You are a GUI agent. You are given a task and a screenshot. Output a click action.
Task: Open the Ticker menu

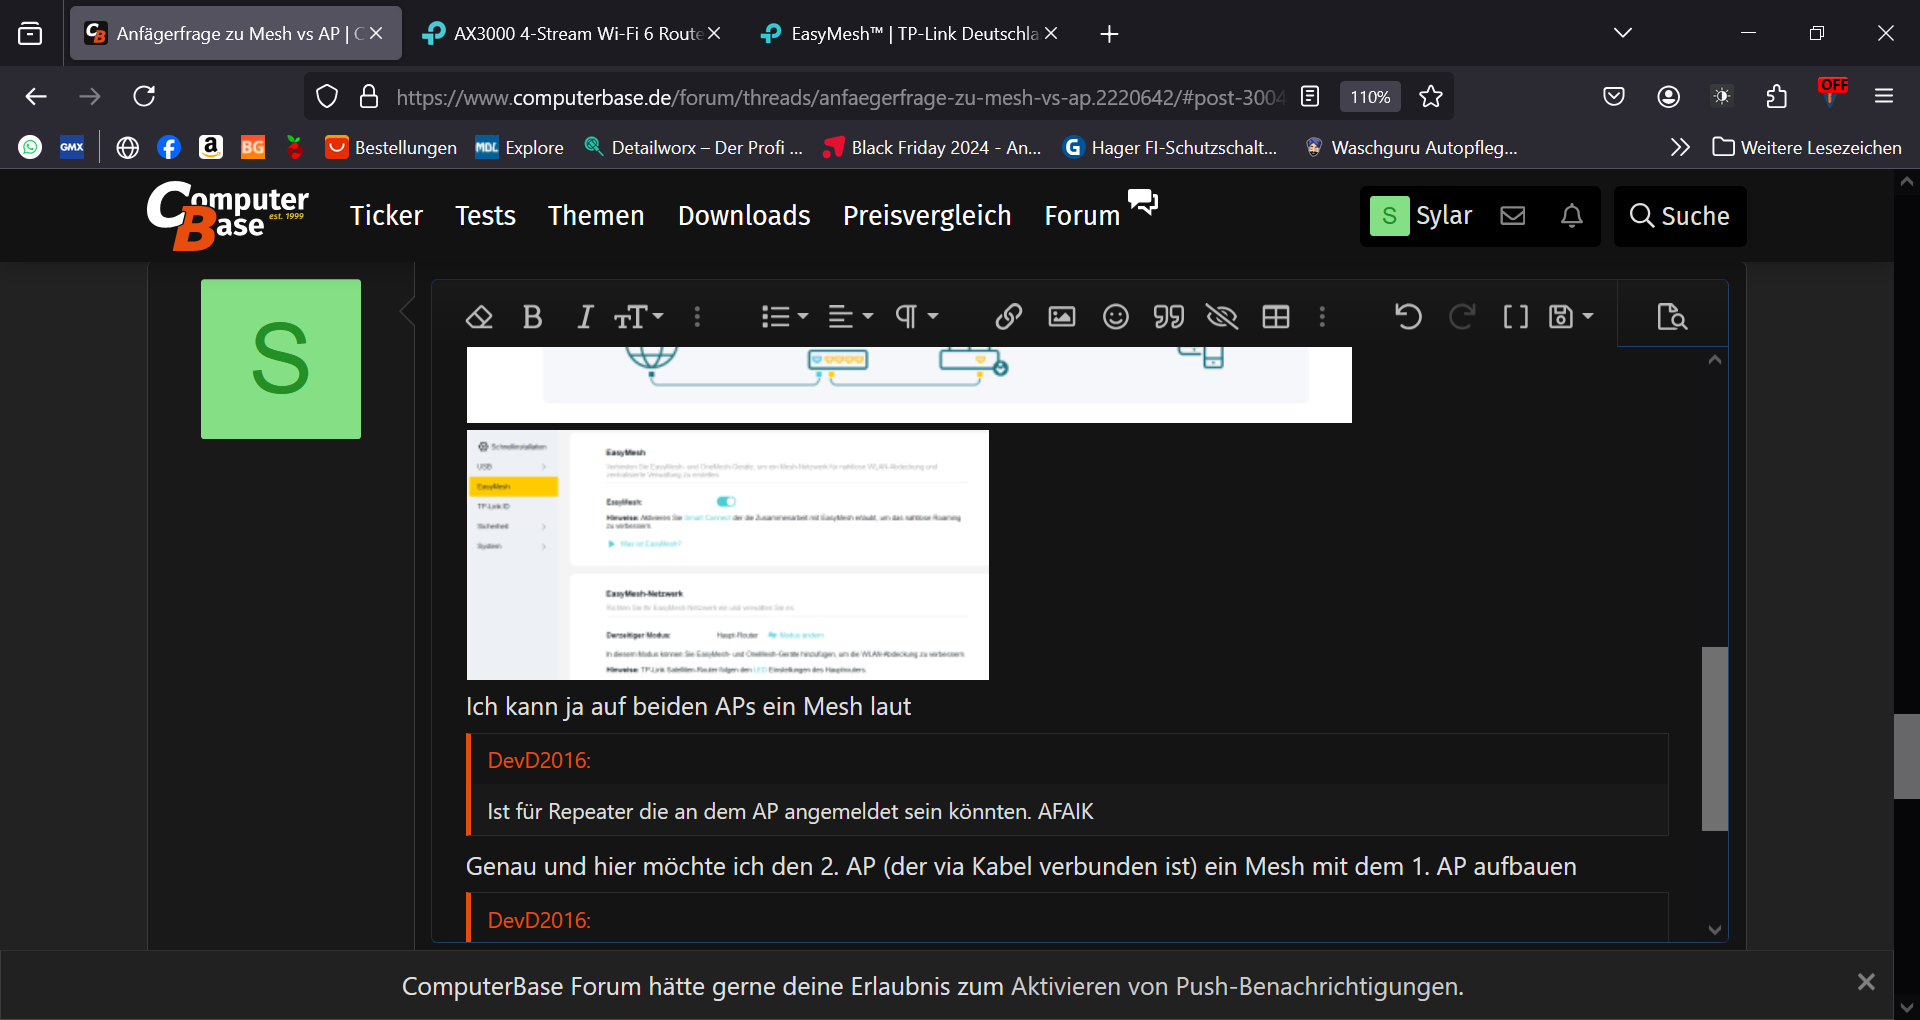click(386, 215)
